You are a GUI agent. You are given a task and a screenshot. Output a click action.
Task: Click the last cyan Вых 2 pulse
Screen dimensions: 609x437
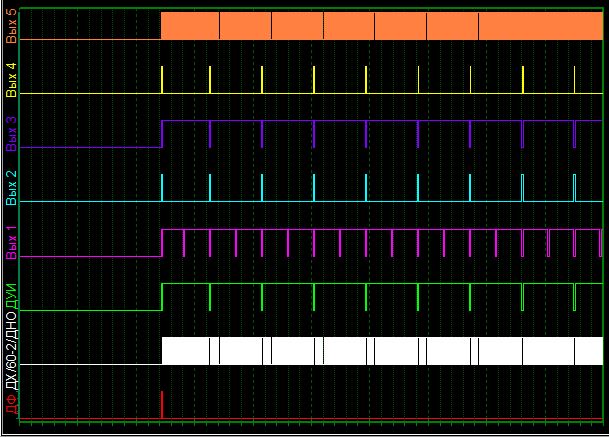(x=575, y=188)
